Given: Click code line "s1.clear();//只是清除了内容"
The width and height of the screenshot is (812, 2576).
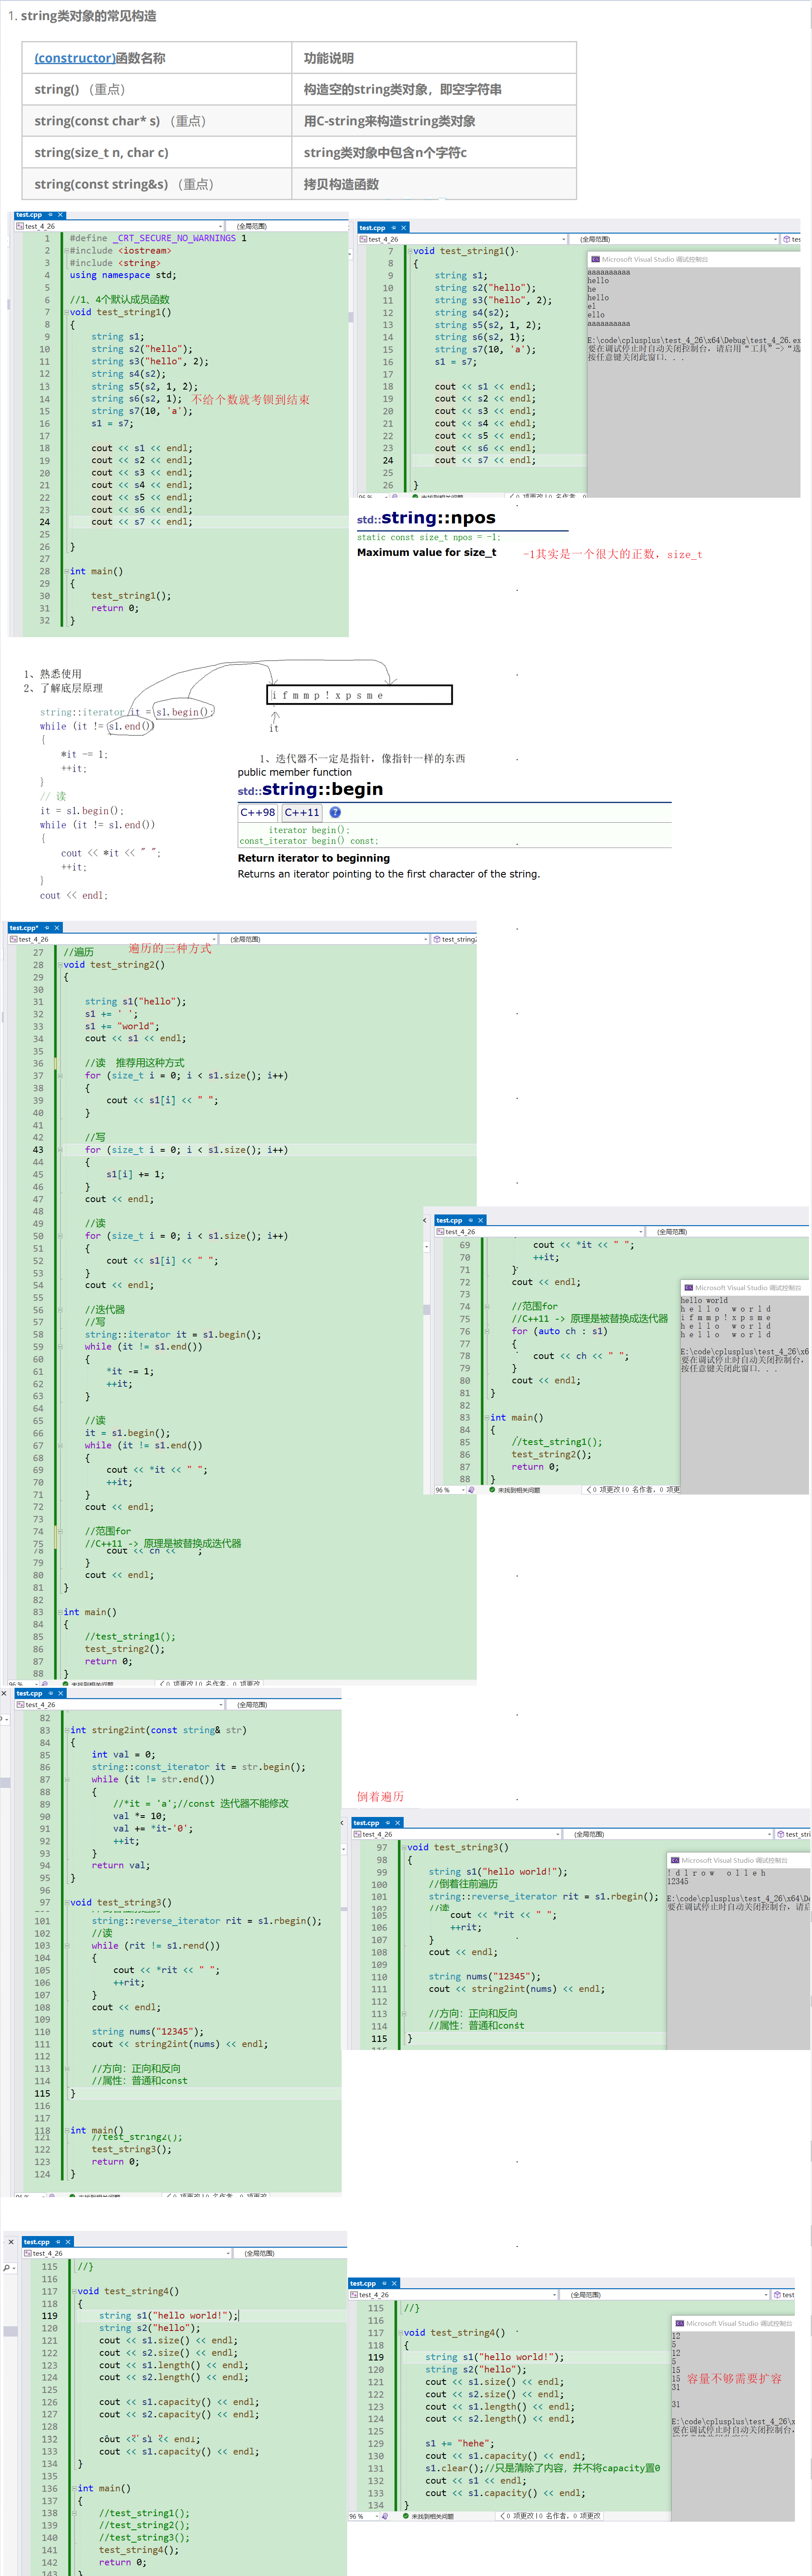Looking at the screenshot, I should point(542,2468).
